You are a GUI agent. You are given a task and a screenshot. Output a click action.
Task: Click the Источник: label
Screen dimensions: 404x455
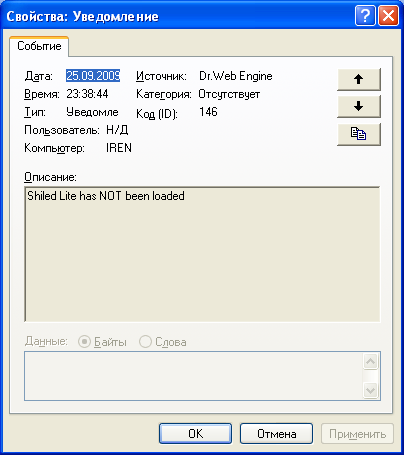[x=161, y=76]
